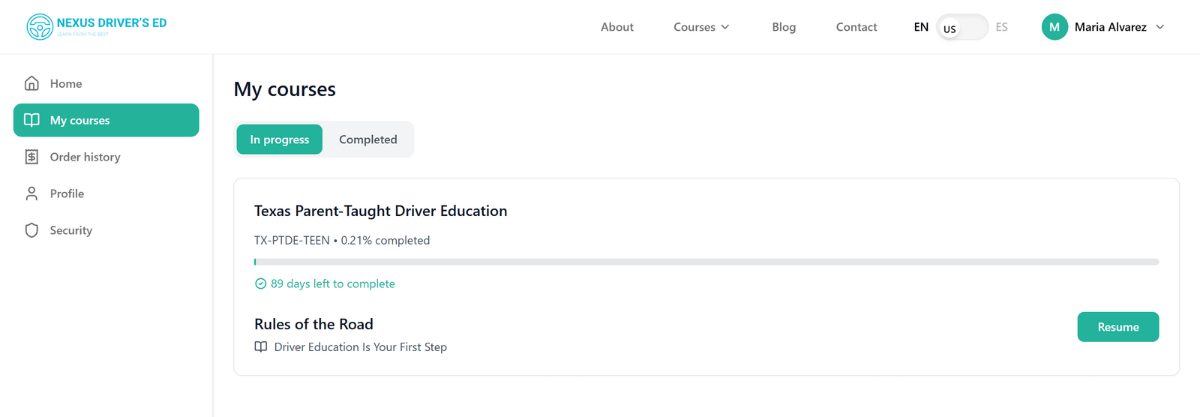Click the My courses page heading
This screenshot has width=1200, height=417.
tap(284, 89)
